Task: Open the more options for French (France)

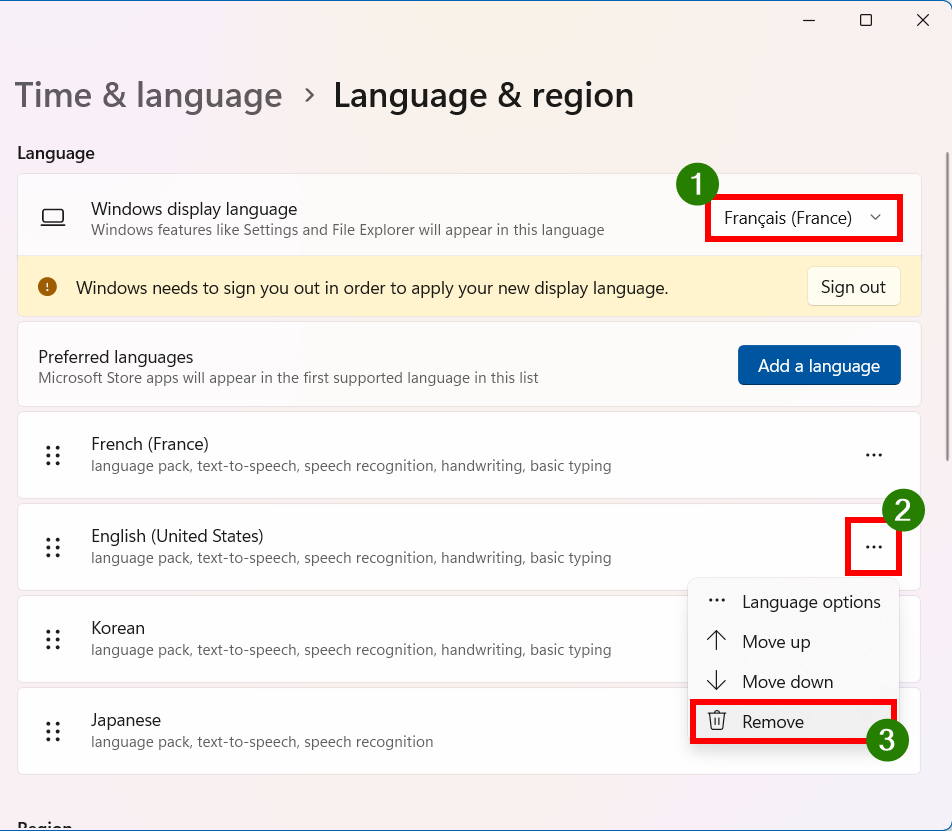Action: click(x=873, y=455)
